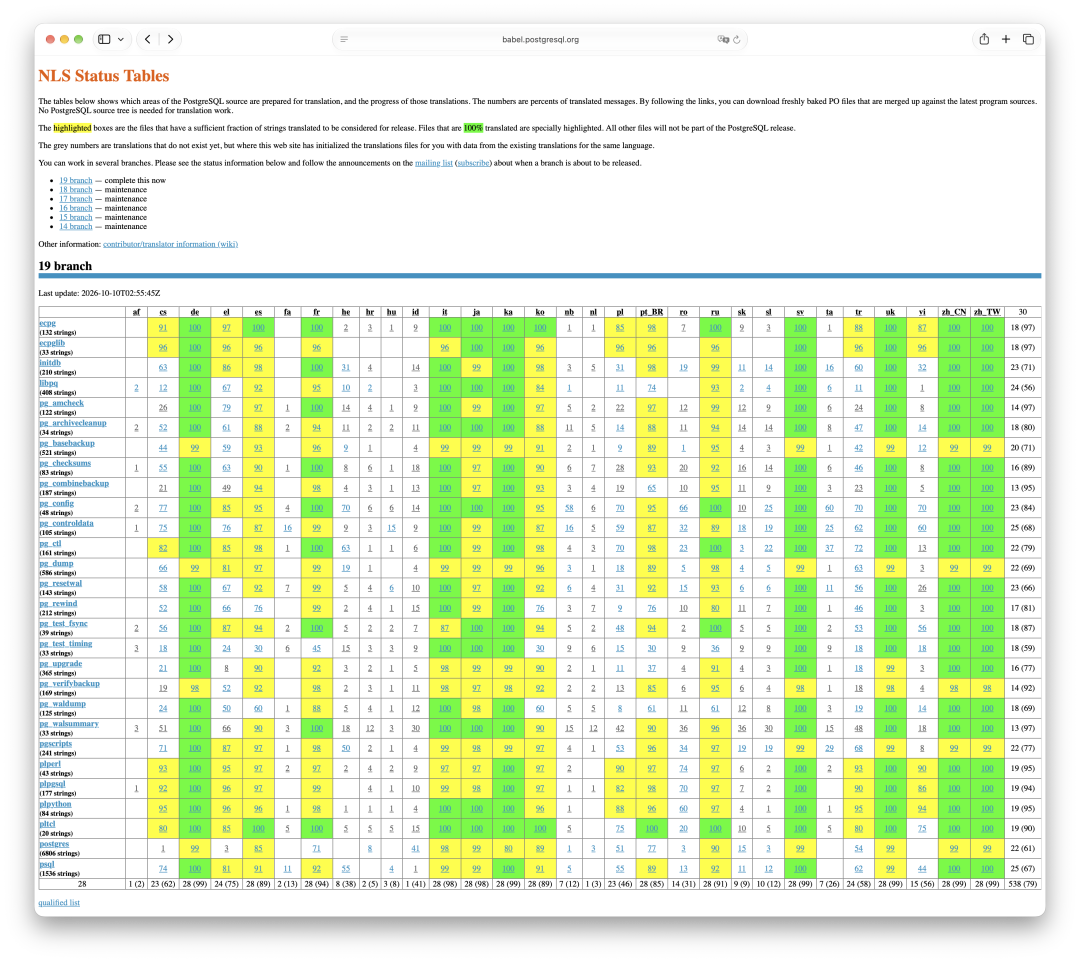Viewport: 1080px width, 962px height.
Task: Open the pg_controldata catalog link
Action: coord(67,523)
